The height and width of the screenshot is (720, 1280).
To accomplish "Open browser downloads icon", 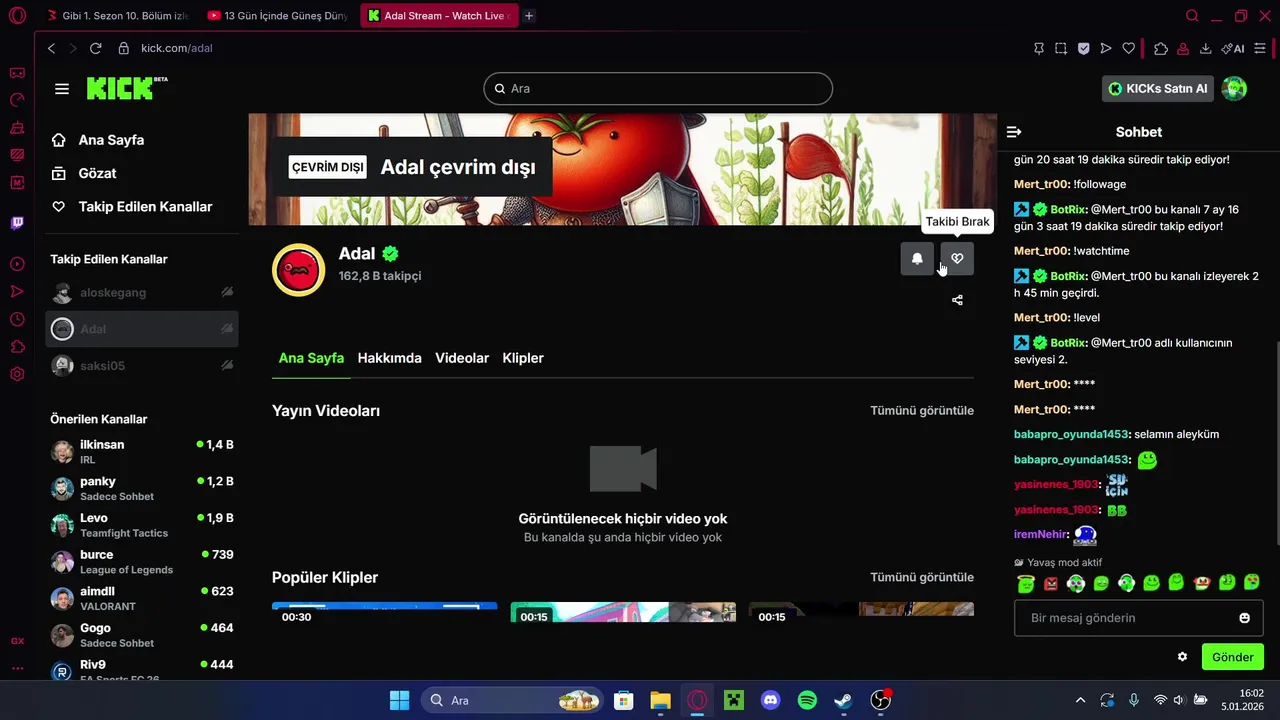I will pos(1205,48).
